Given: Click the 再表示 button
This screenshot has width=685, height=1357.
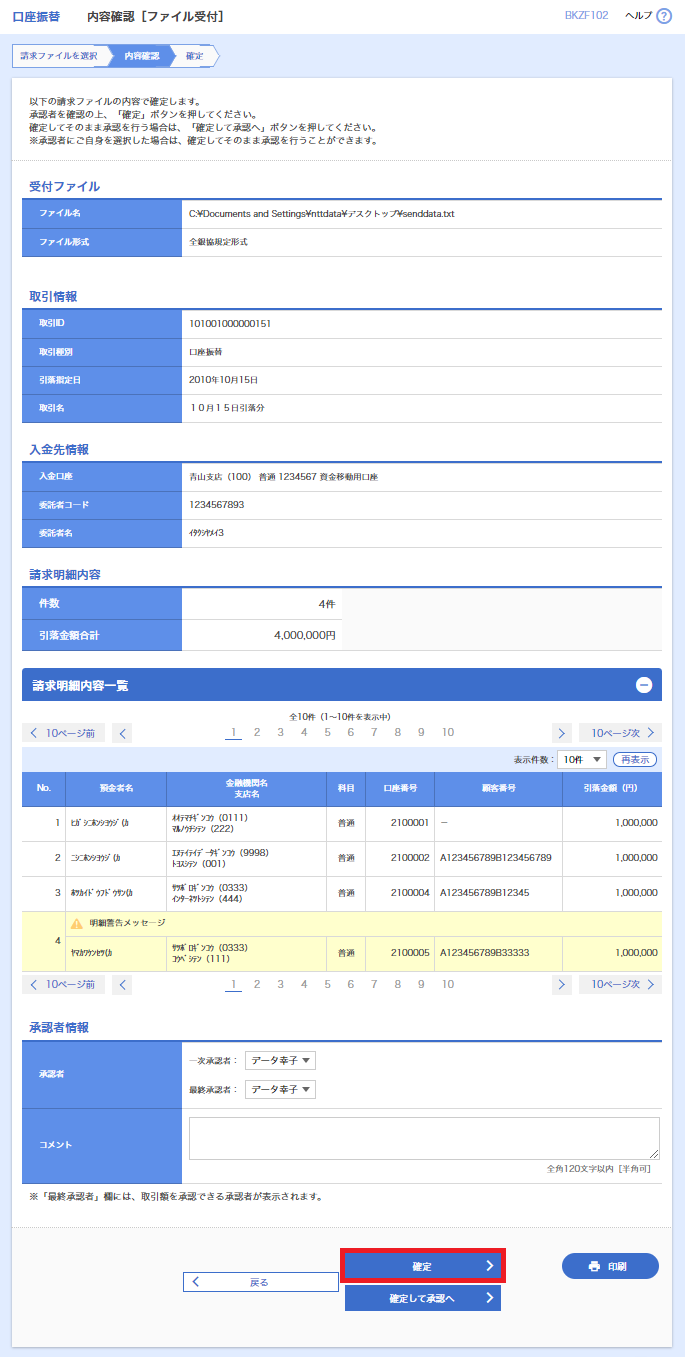Looking at the screenshot, I should click(635, 759).
